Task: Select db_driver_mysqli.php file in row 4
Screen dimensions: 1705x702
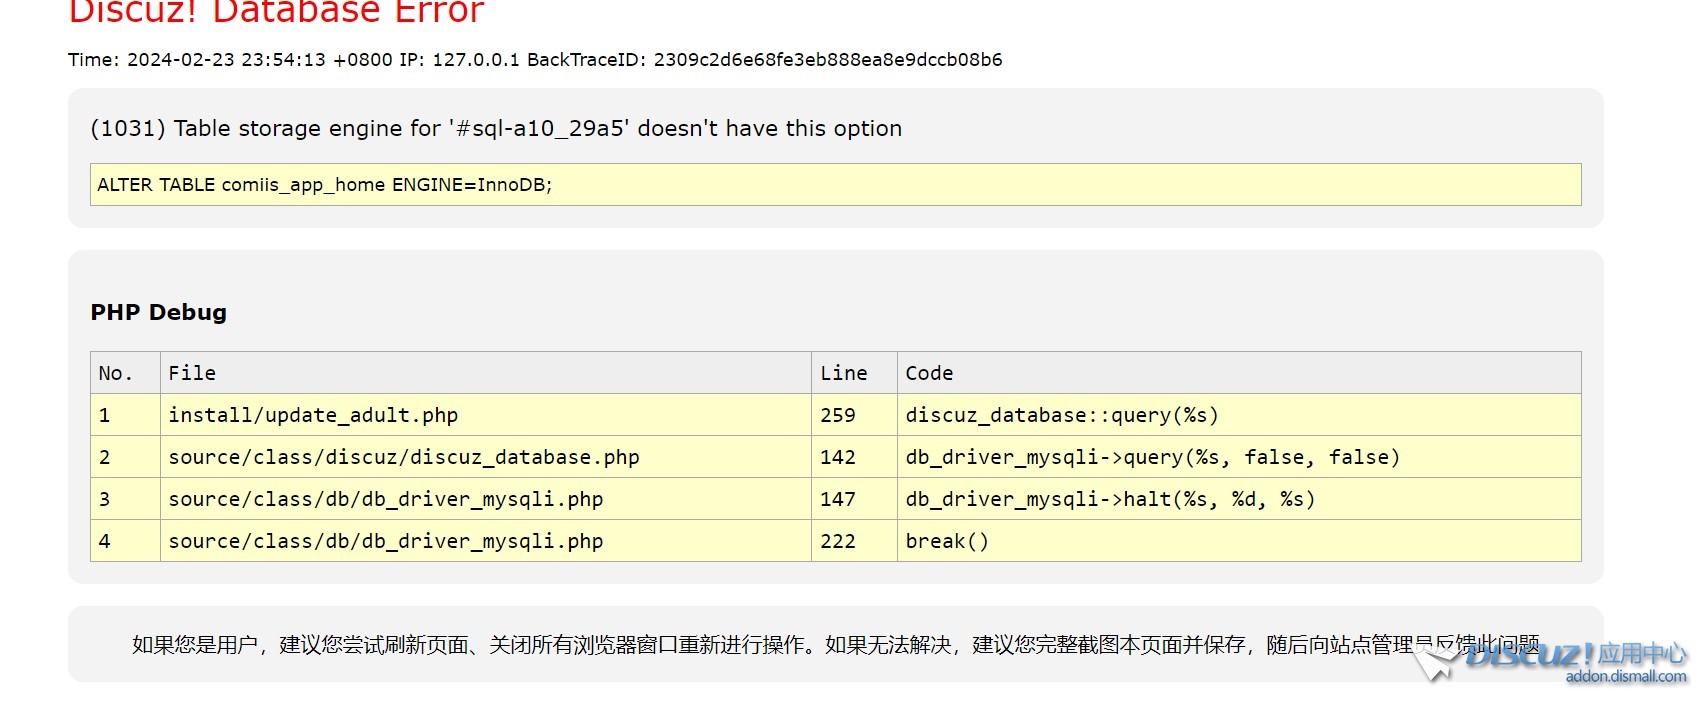Action: point(386,541)
